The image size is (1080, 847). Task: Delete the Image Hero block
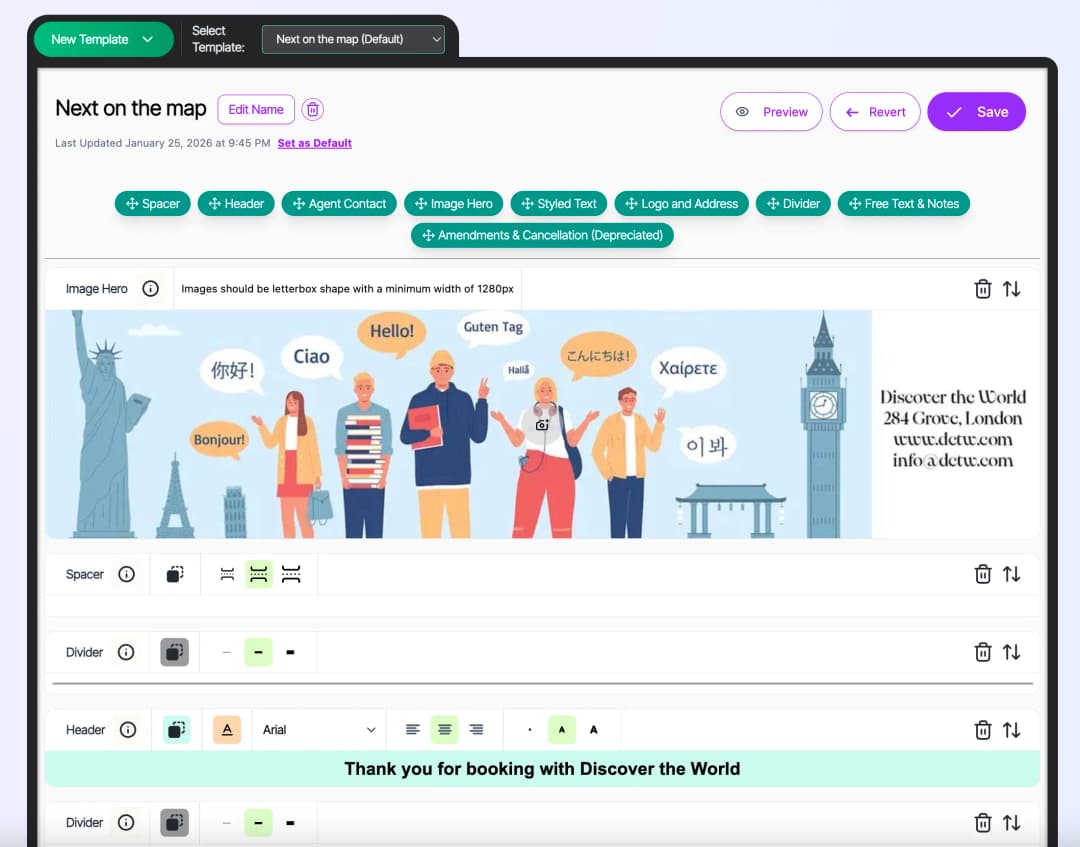pyautogui.click(x=983, y=289)
